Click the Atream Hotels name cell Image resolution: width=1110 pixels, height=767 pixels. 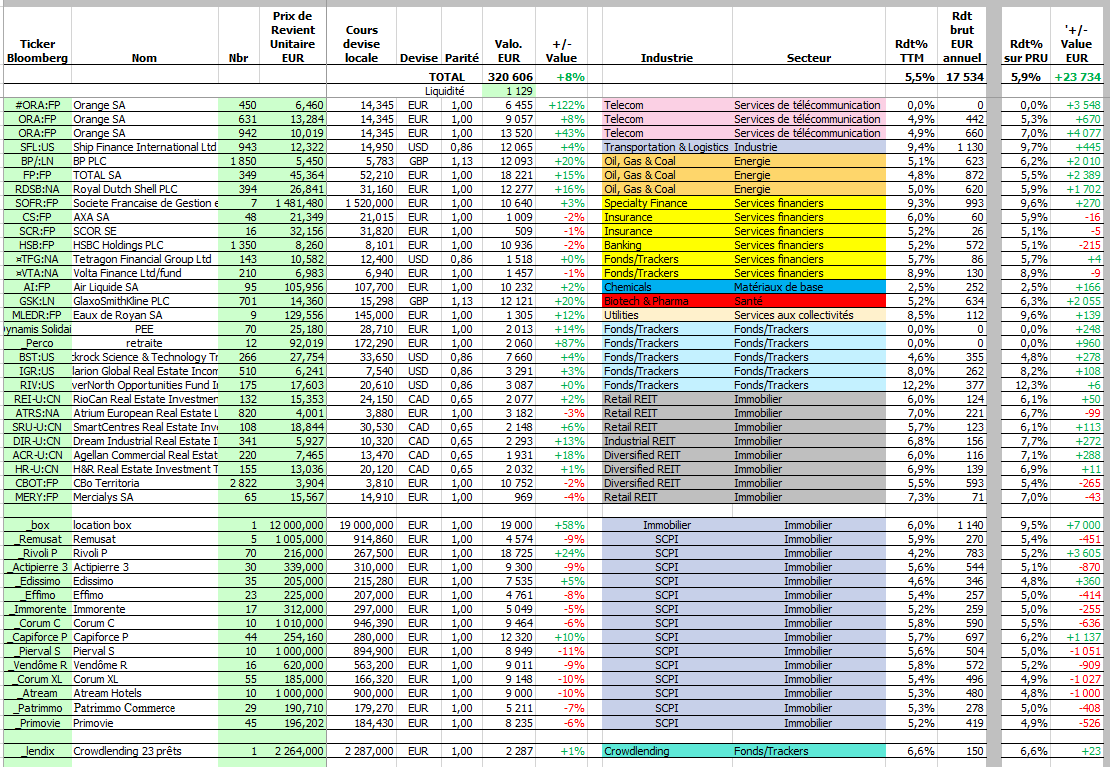click(145, 693)
